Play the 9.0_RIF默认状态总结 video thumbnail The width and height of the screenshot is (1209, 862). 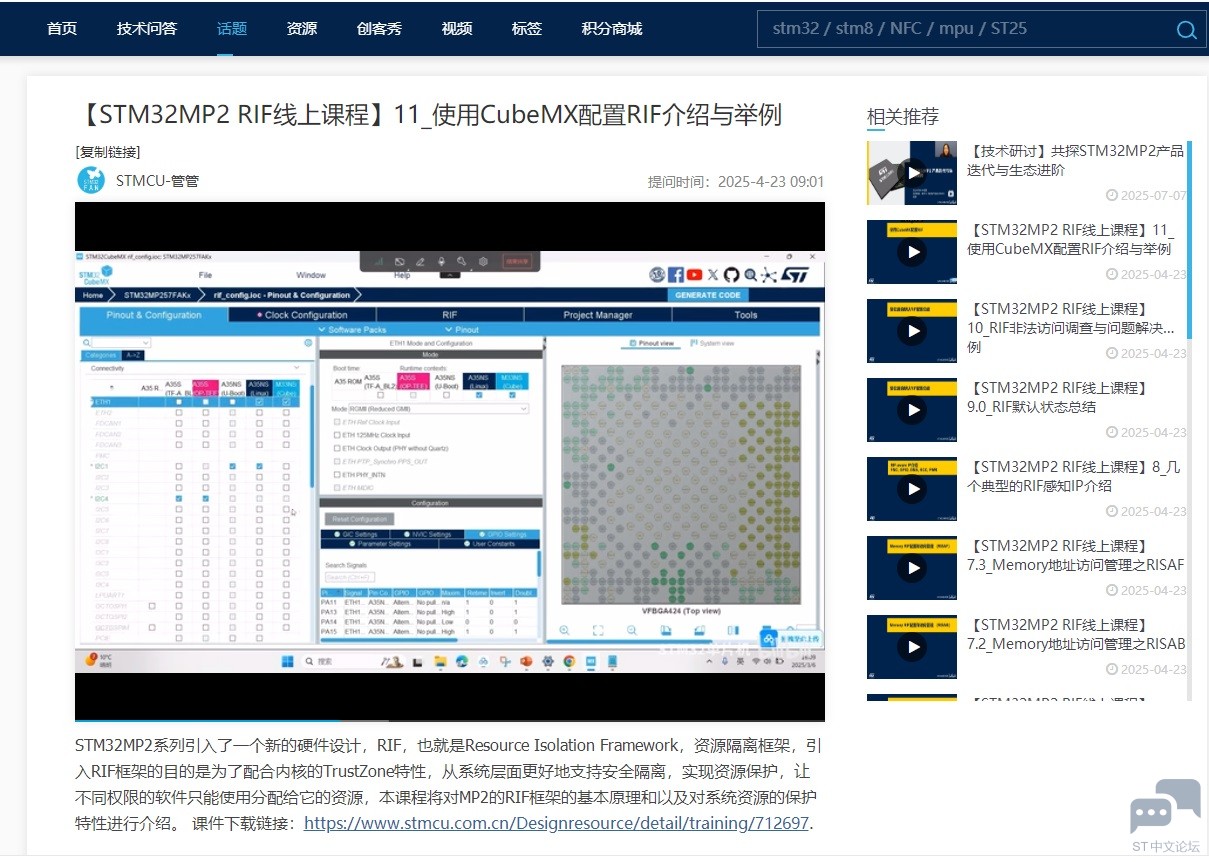tap(911, 410)
